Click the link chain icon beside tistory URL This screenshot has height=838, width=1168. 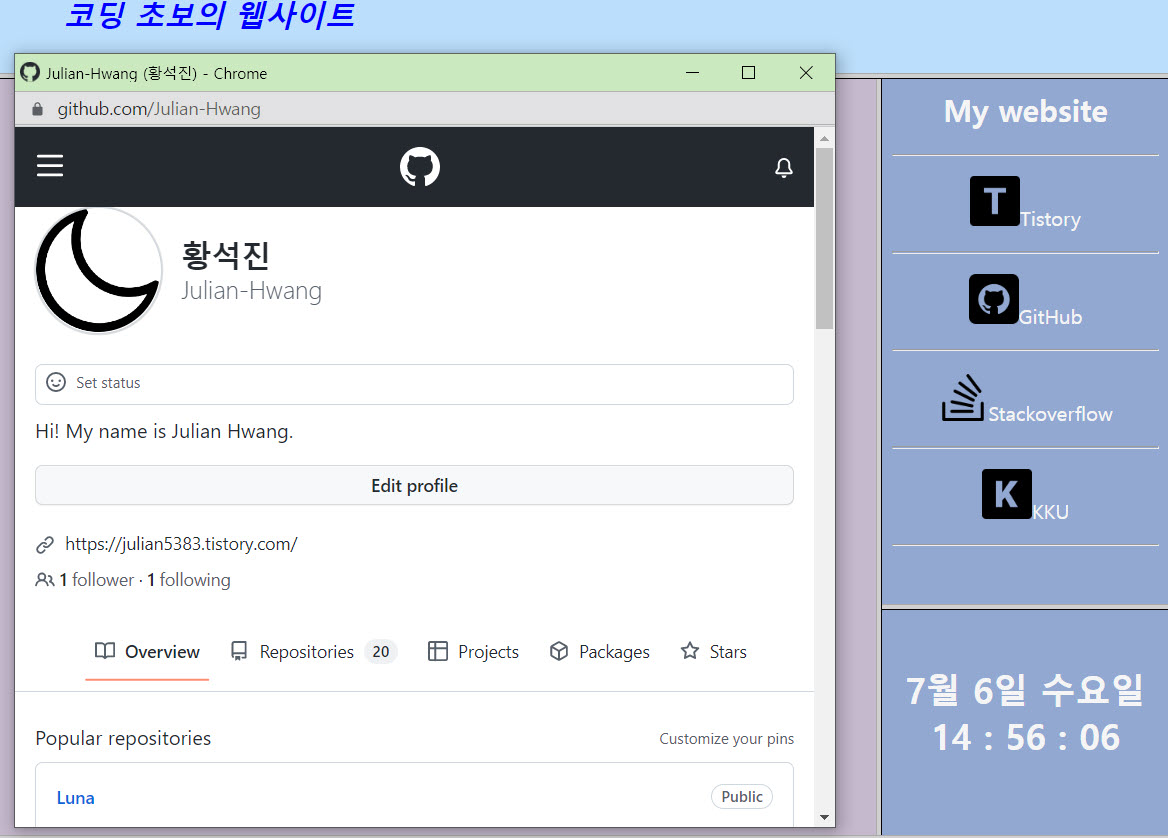45,545
